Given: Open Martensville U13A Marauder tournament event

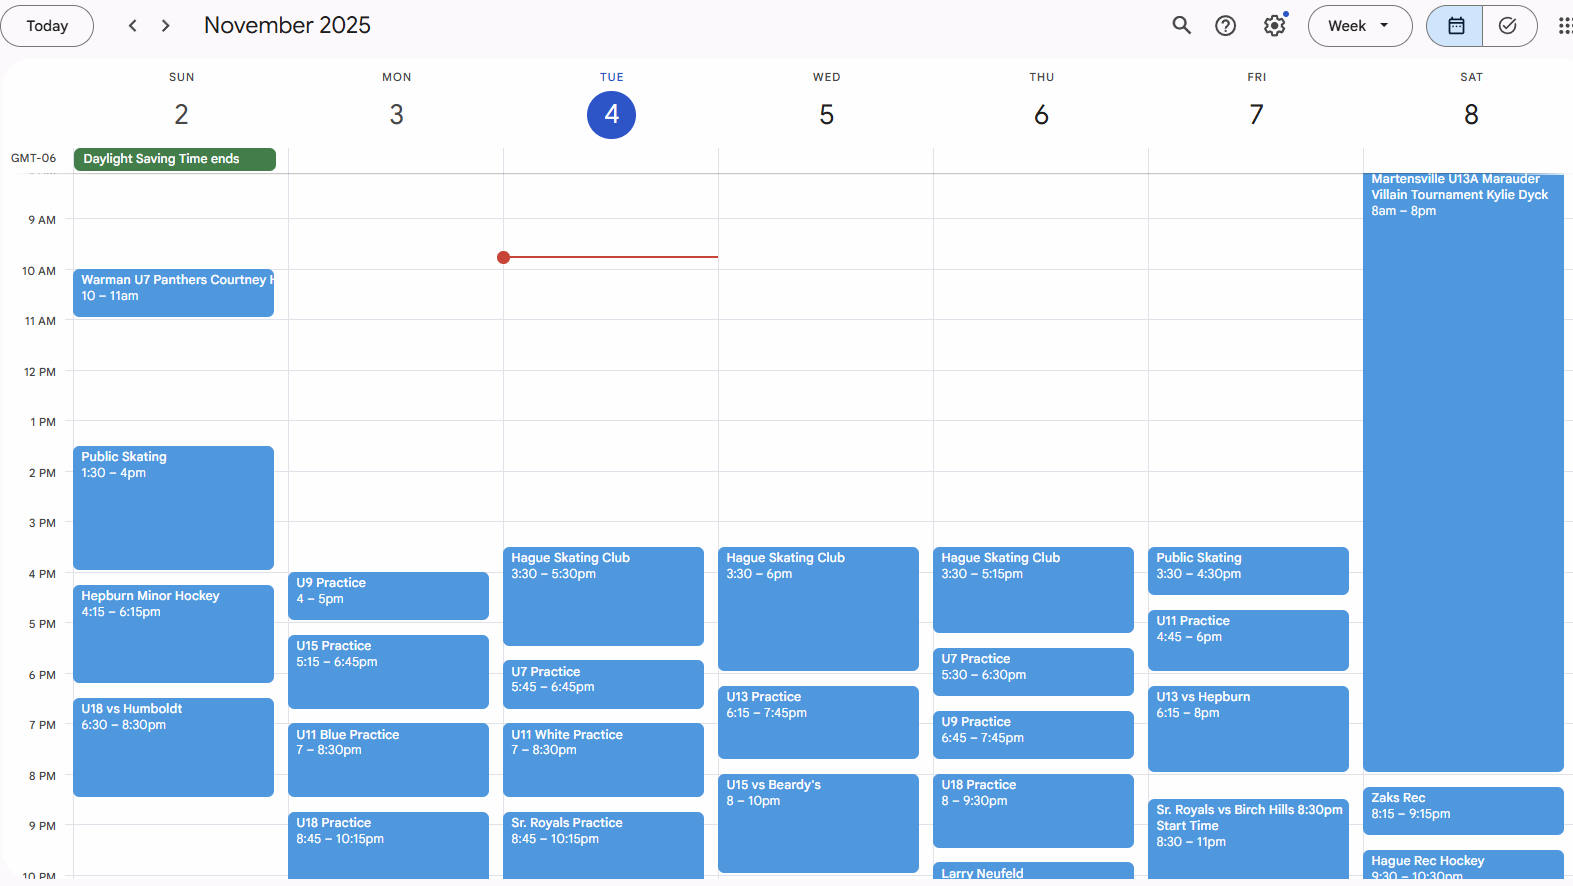Looking at the screenshot, I should tap(1462, 470).
